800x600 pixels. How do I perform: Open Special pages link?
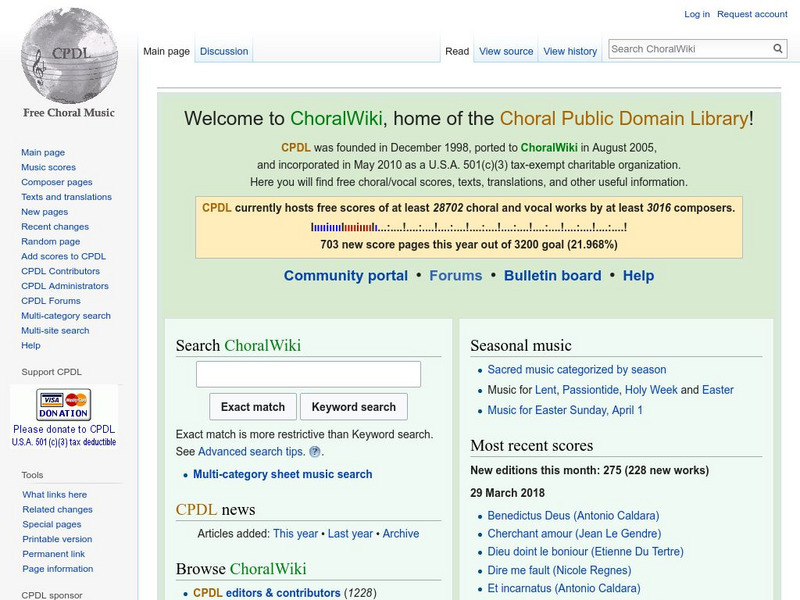52,523
